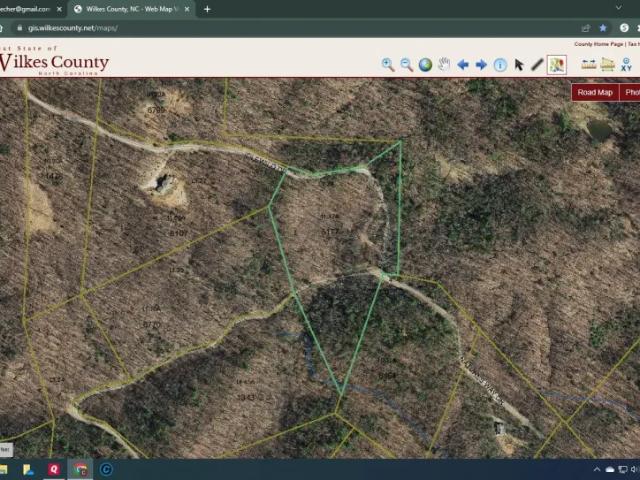Screen dimensions: 640x480
Task: Go to next map extent arrow
Action: click(481, 65)
